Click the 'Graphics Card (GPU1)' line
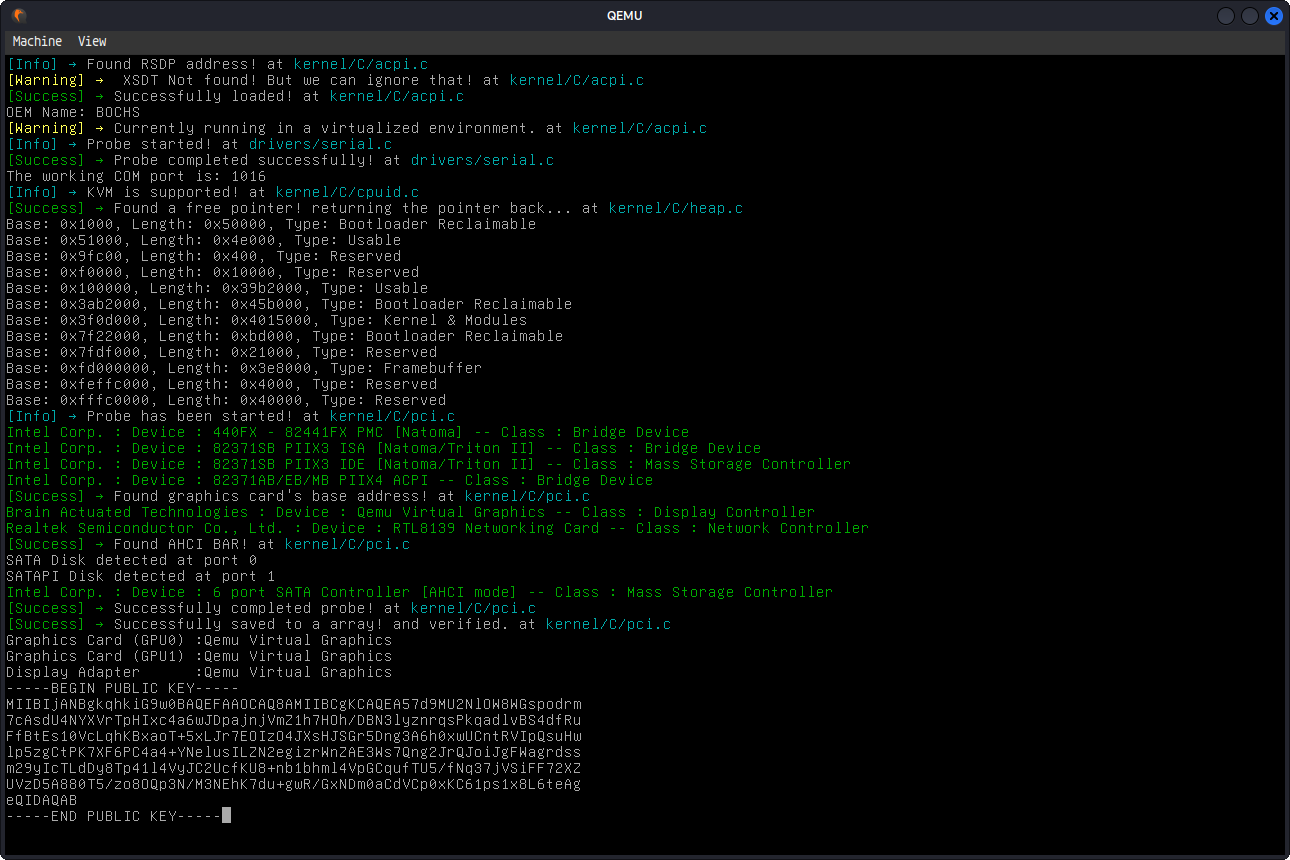 [199, 656]
